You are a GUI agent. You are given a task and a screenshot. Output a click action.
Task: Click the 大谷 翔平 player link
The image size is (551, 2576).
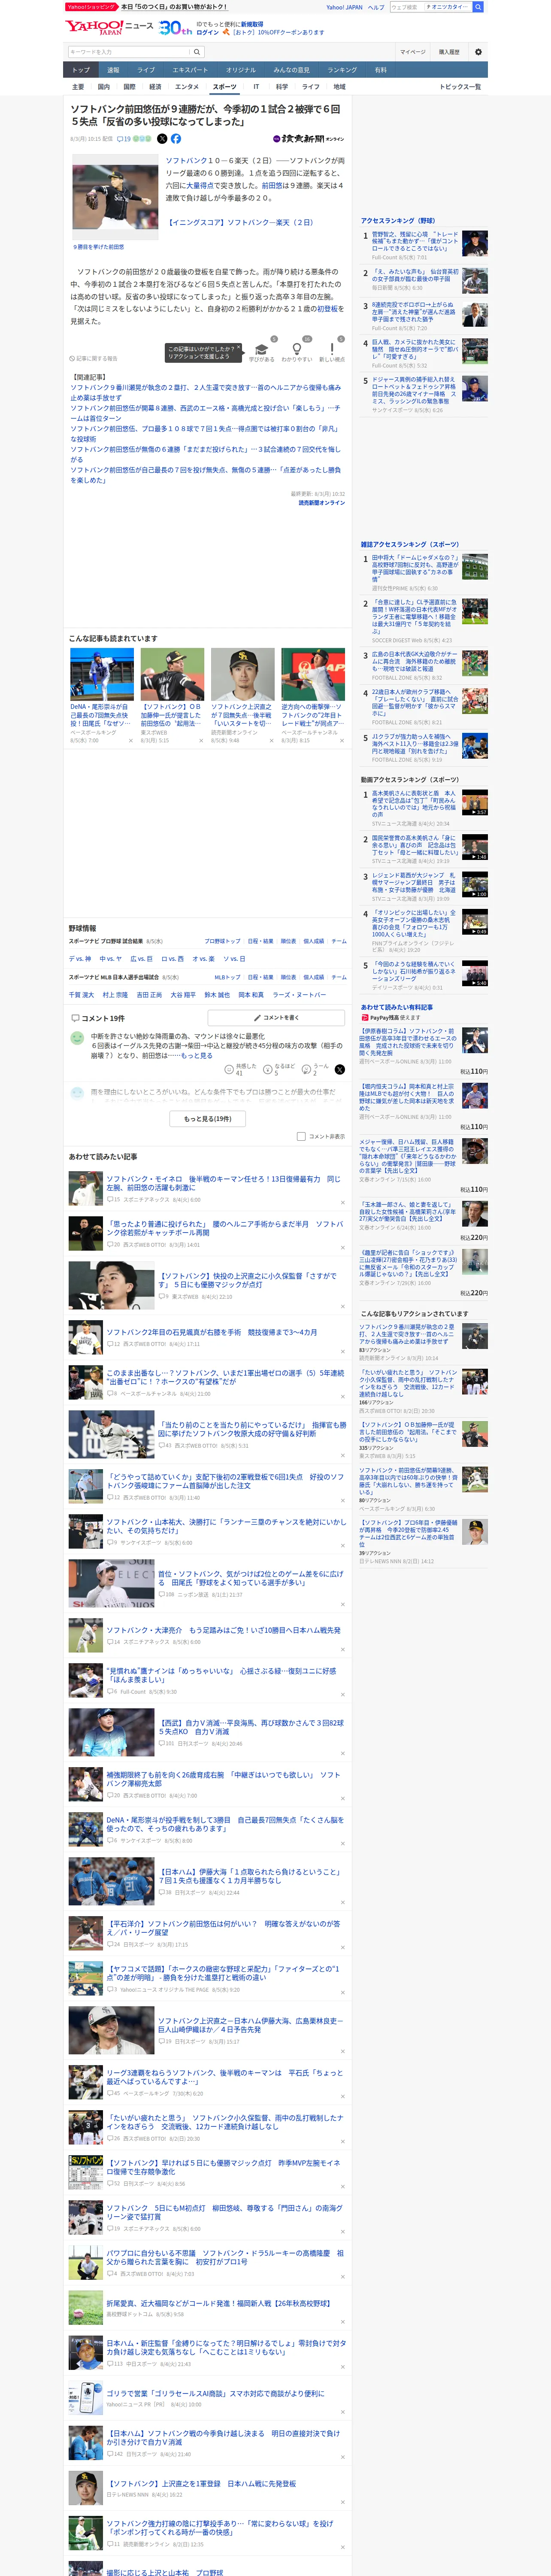(x=183, y=995)
